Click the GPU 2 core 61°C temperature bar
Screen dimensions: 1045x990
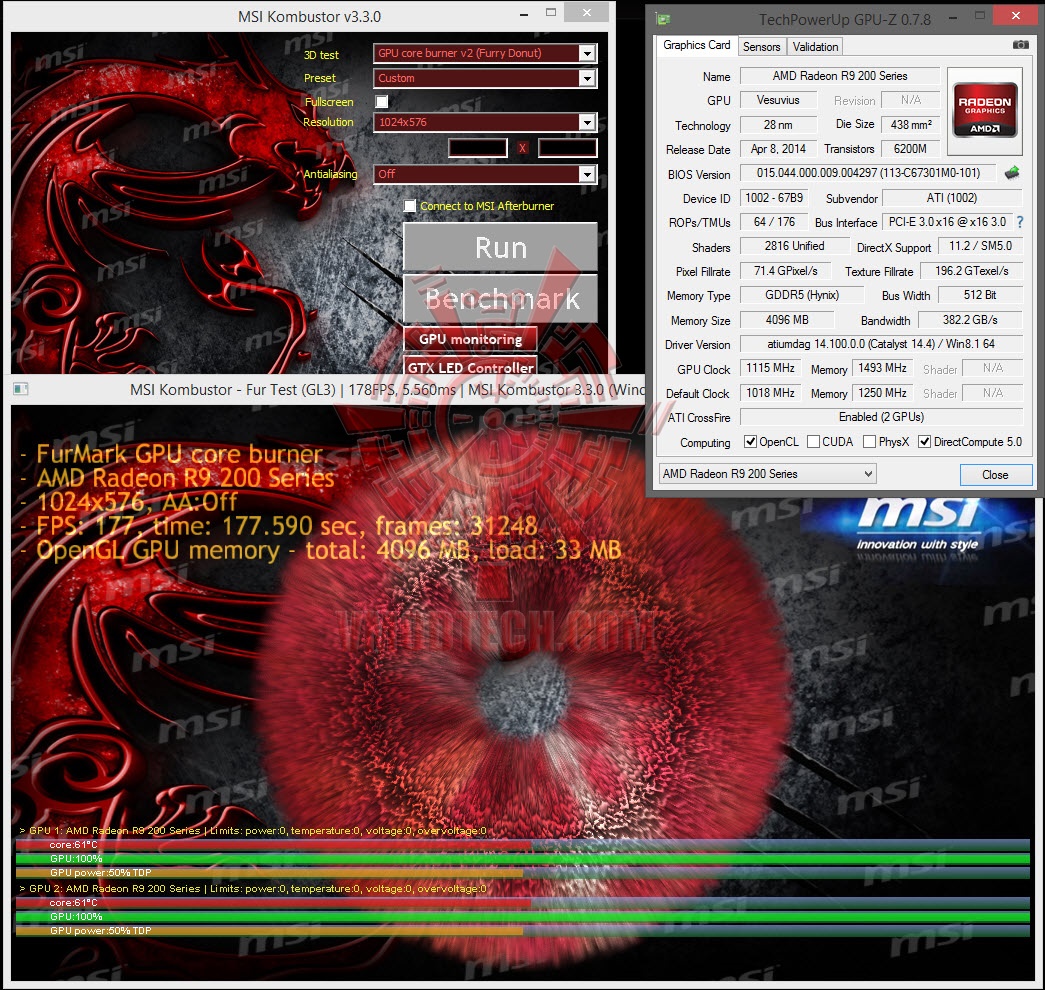point(522,903)
